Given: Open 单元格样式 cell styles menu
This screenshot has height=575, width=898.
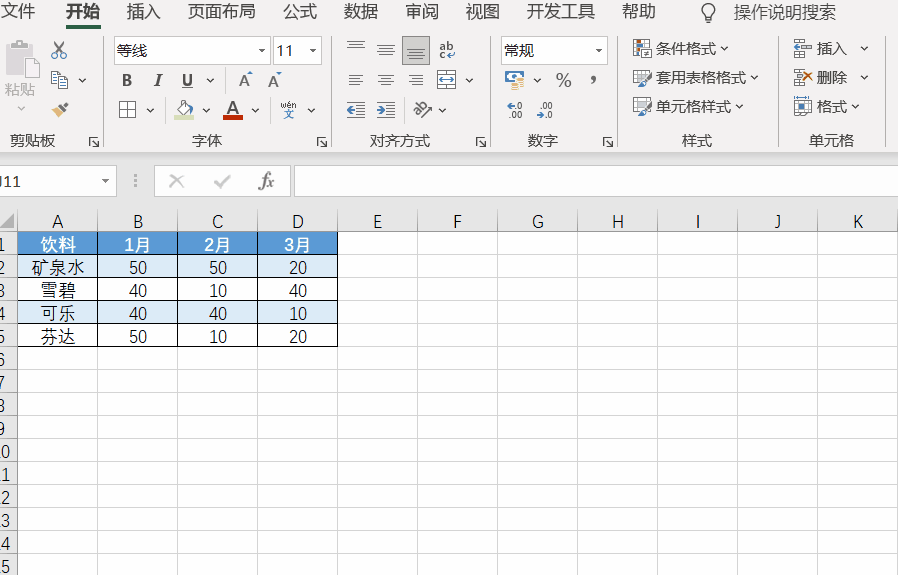Looking at the screenshot, I should pos(688,106).
